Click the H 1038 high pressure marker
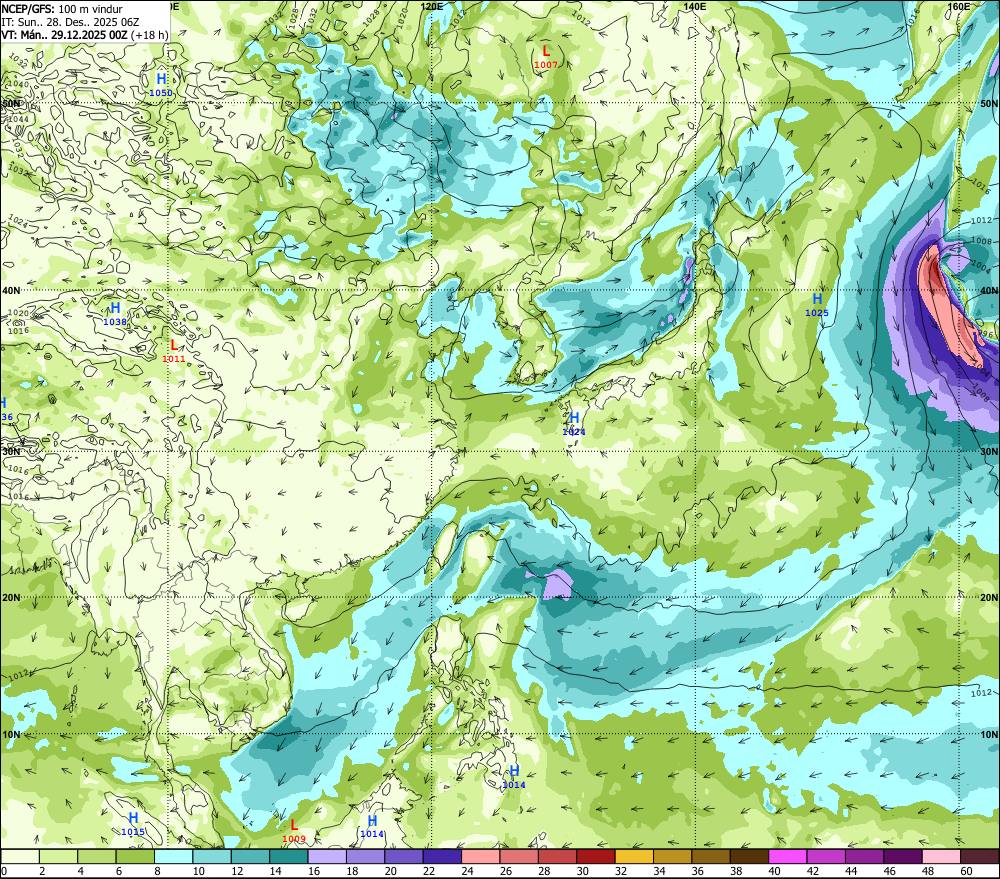1000x879 pixels. pyautogui.click(x=115, y=314)
